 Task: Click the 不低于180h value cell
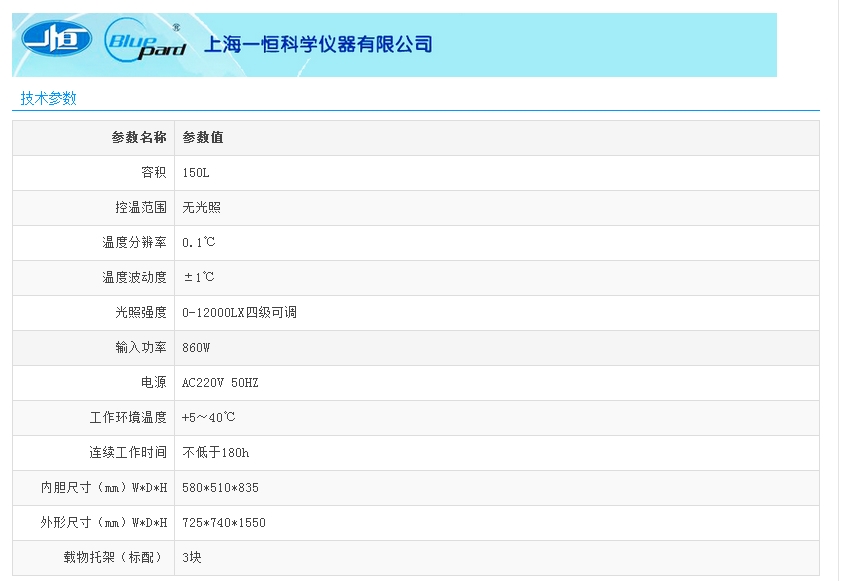(216, 452)
